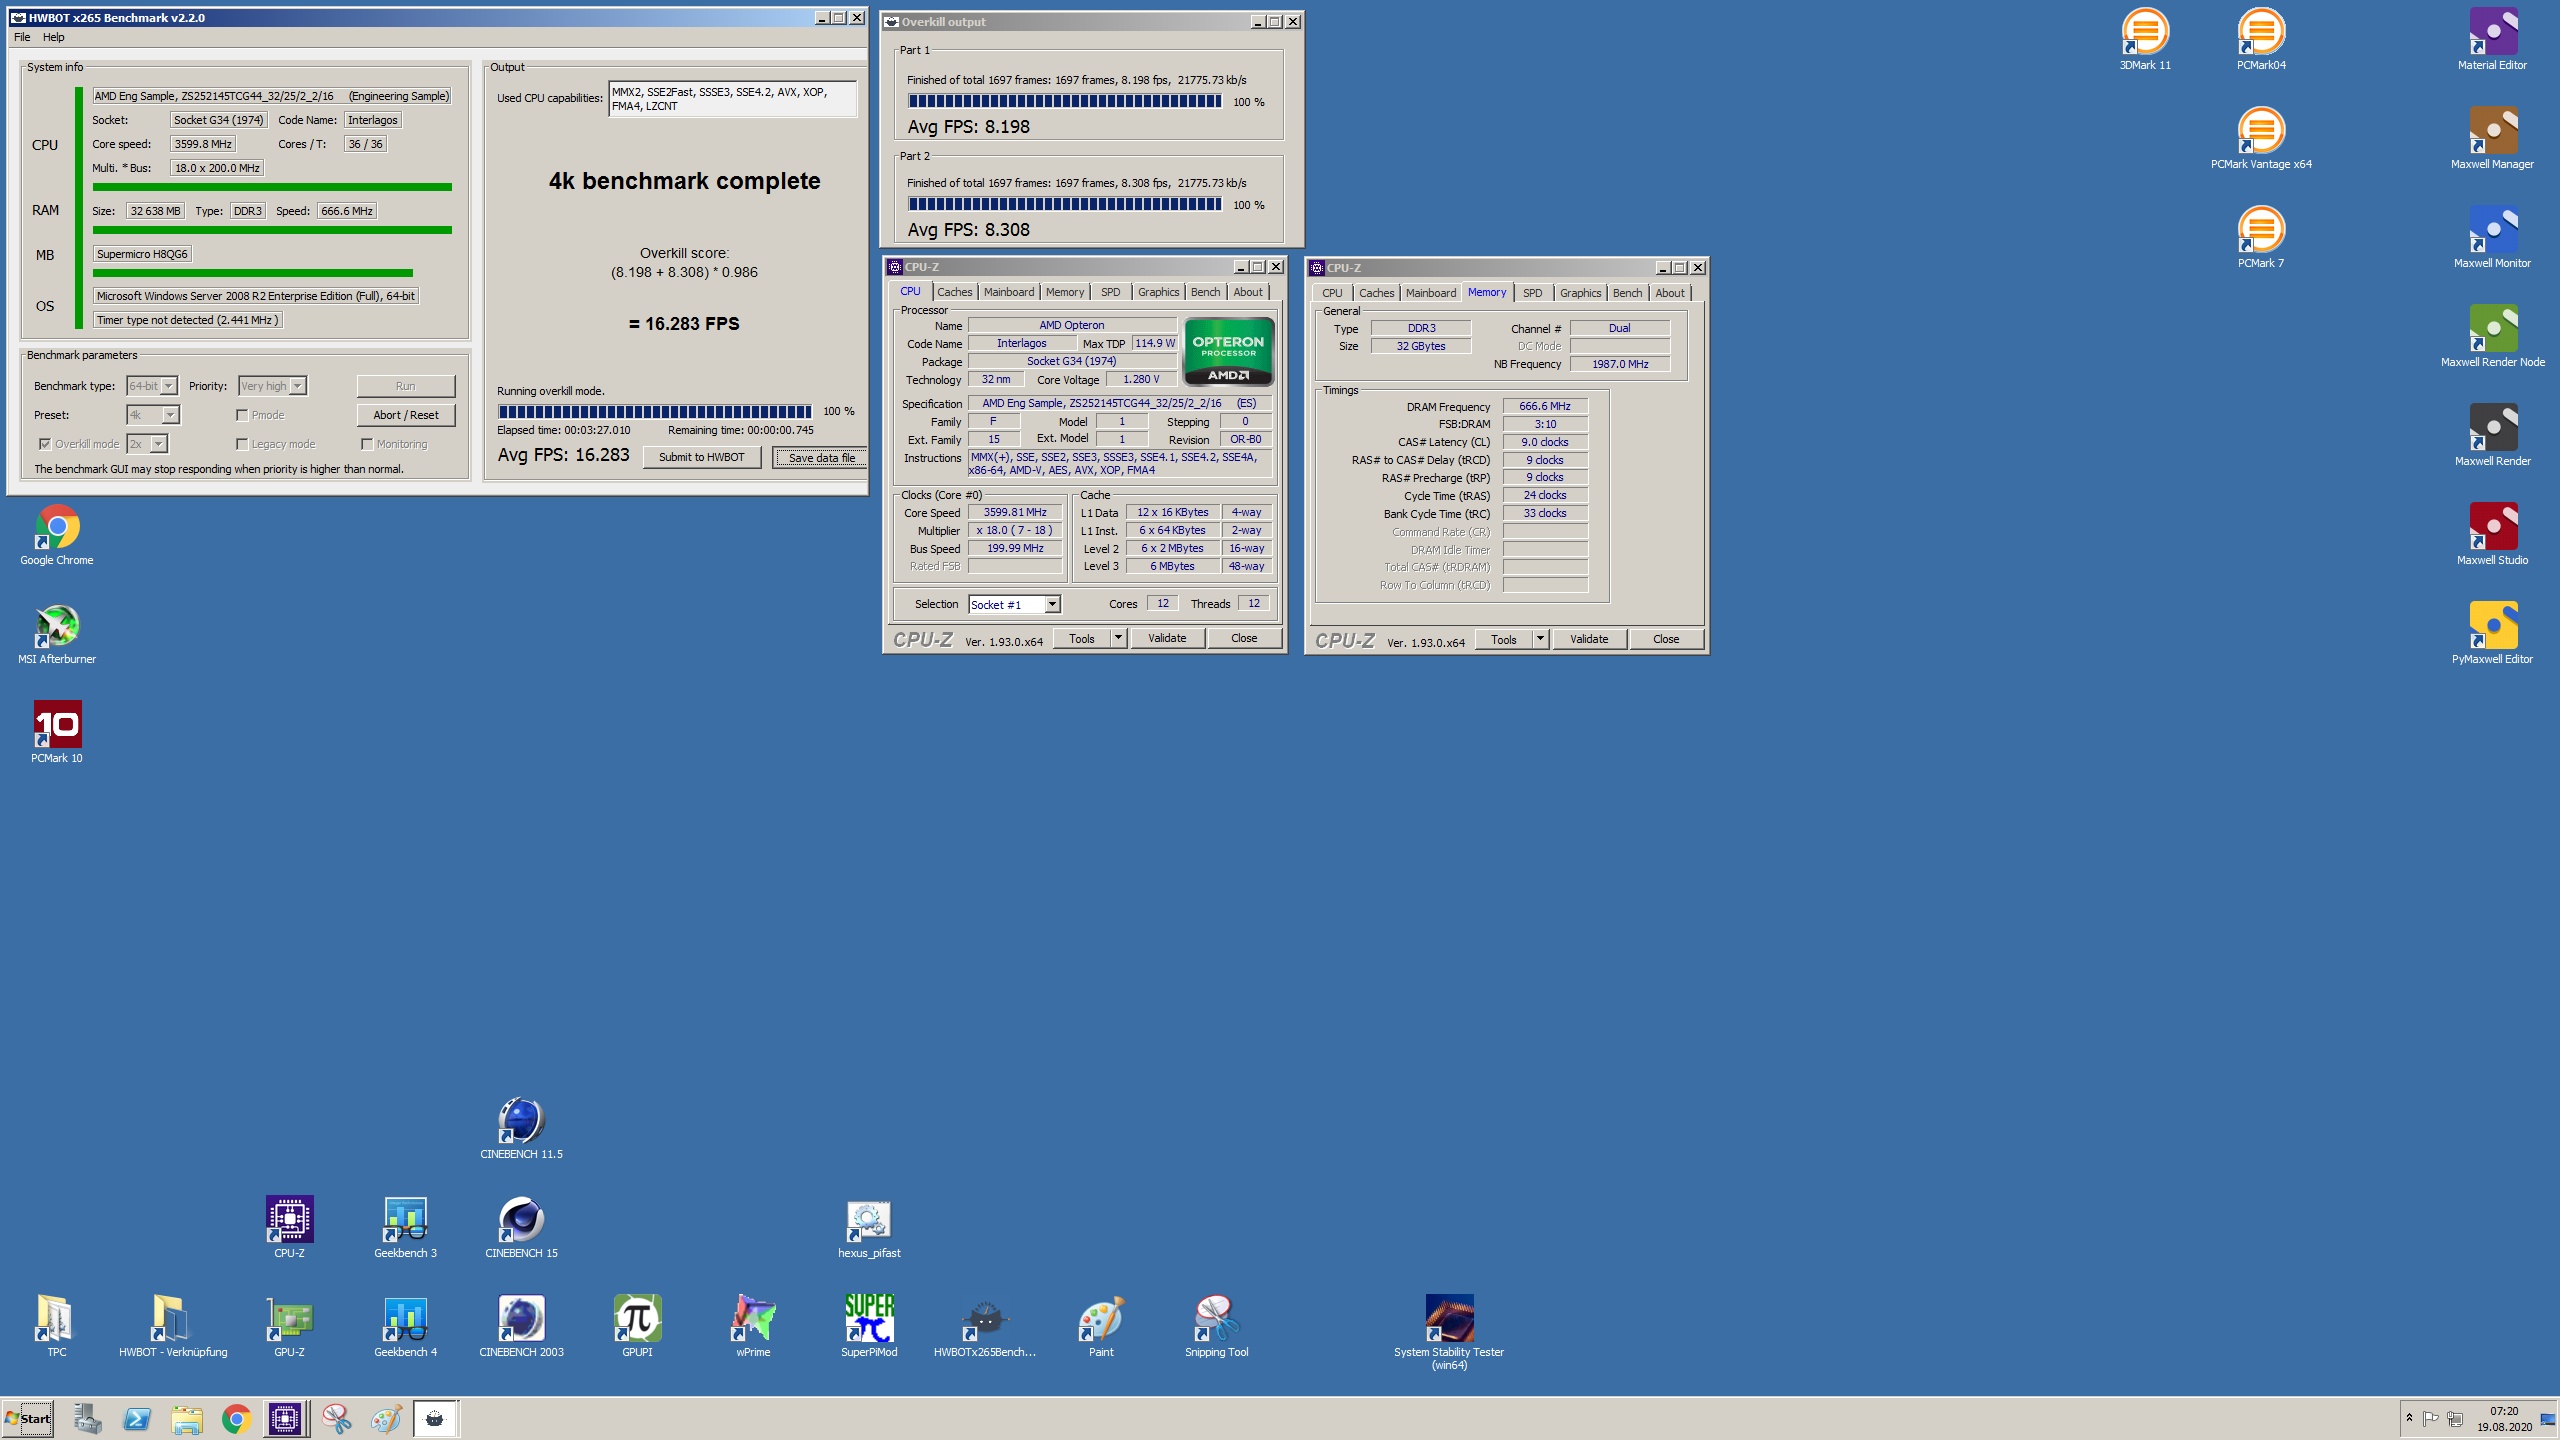Expand the Preset 4k dropdown
Image resolution: width=2560 pixels, height=1440 pixels.
[170, 415]
